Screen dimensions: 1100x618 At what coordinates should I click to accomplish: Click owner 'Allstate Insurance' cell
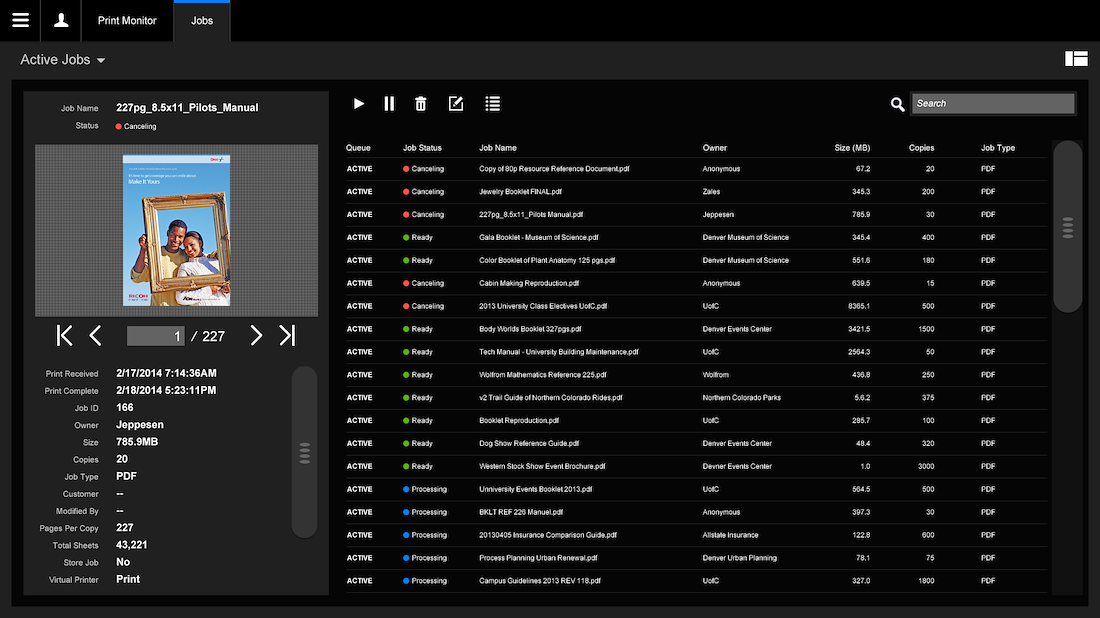point(730,535)
